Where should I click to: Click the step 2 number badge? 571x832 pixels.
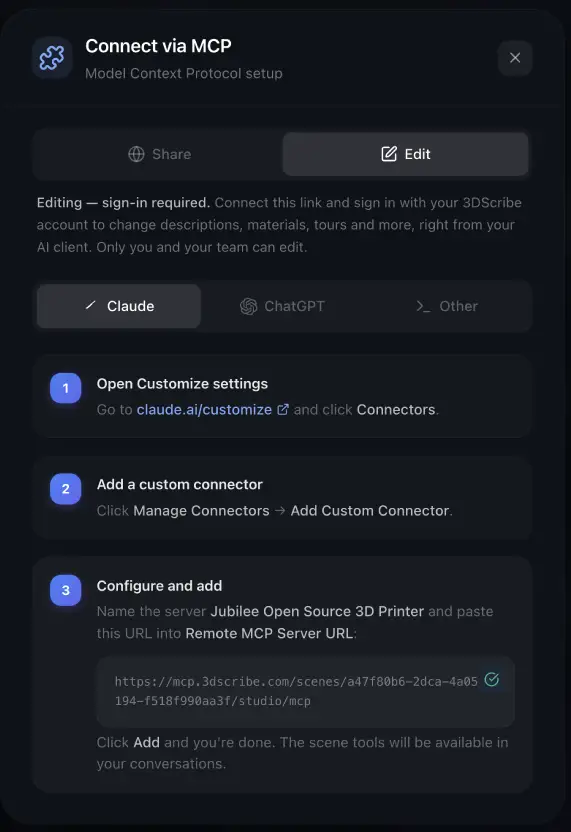66,489
